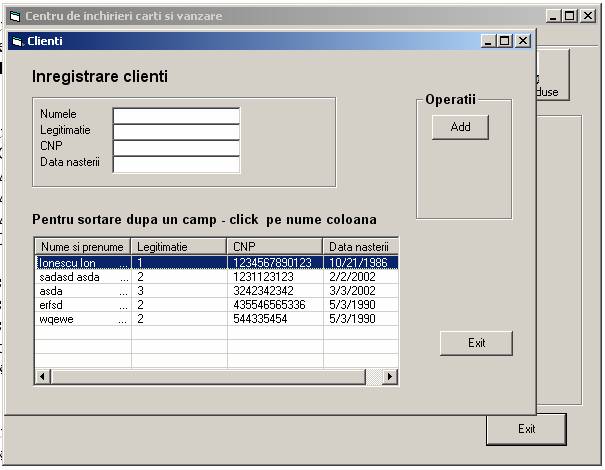Close the Clienti window
Viewport: 605px width, 470px height.
pyautogui.click(x=522, y=41)
